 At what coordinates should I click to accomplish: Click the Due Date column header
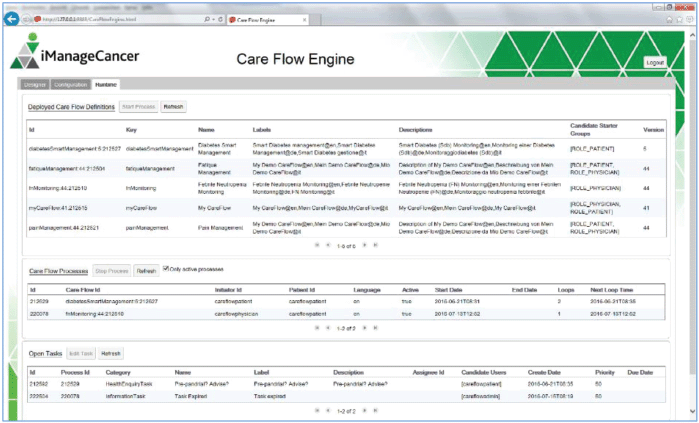click(640, 373)
